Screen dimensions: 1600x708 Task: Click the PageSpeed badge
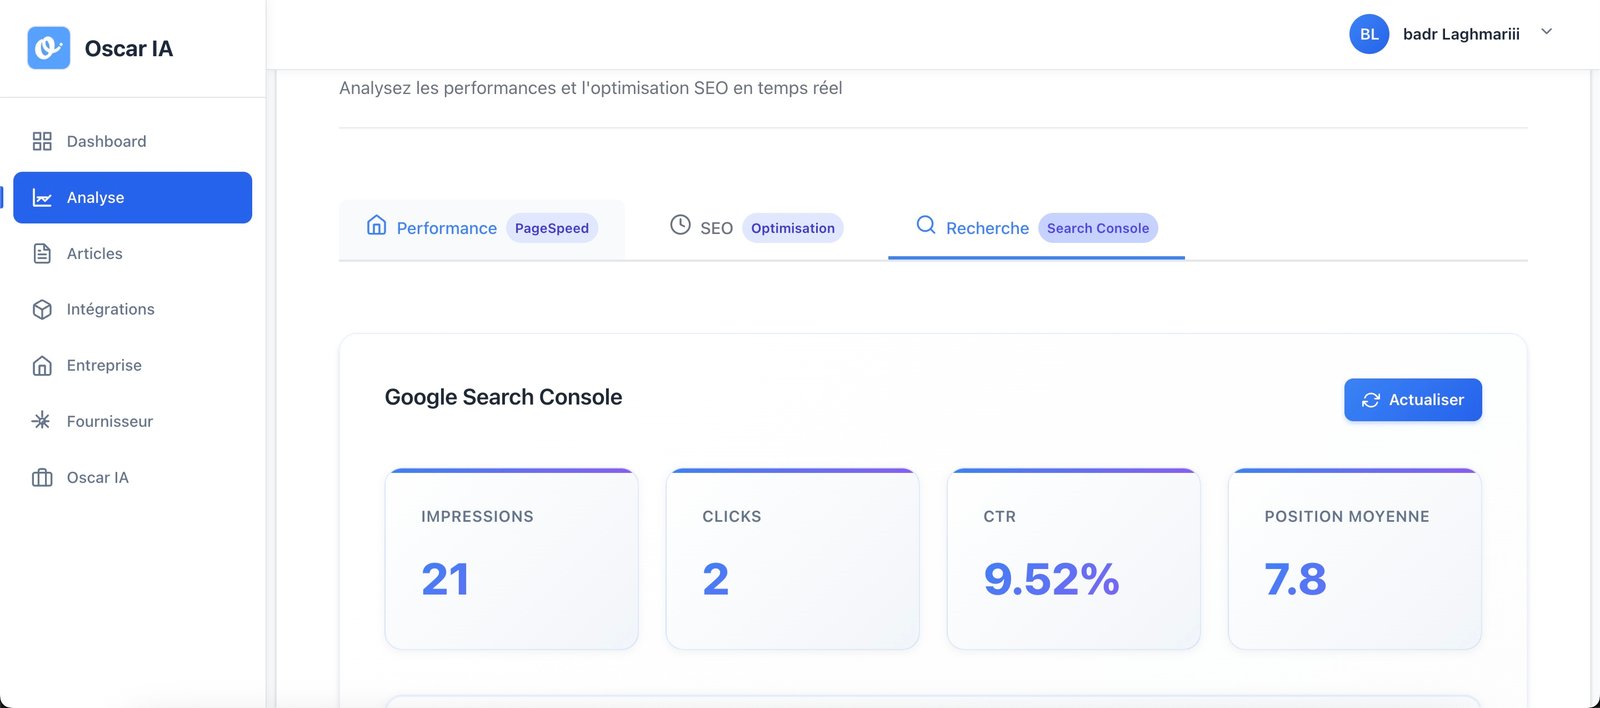pyautogui.click(x=552, y=228)
